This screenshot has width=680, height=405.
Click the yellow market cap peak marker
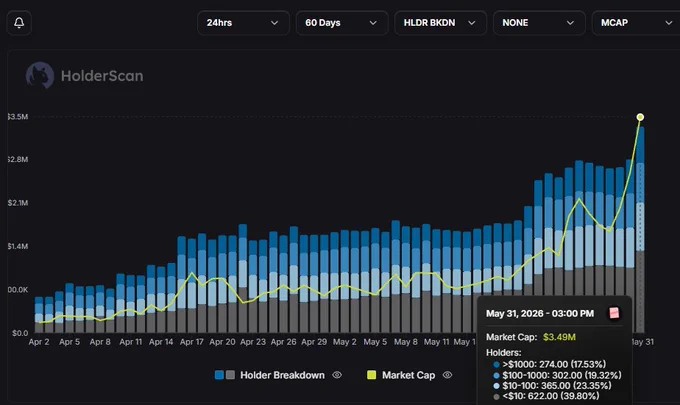pos(640,117)
